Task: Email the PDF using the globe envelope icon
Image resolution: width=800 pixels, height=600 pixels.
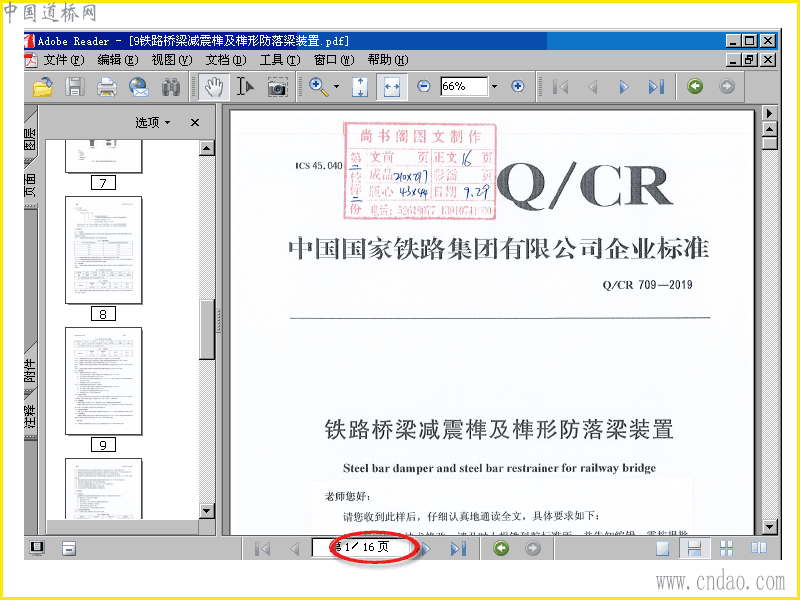Action: coord(139,86)
